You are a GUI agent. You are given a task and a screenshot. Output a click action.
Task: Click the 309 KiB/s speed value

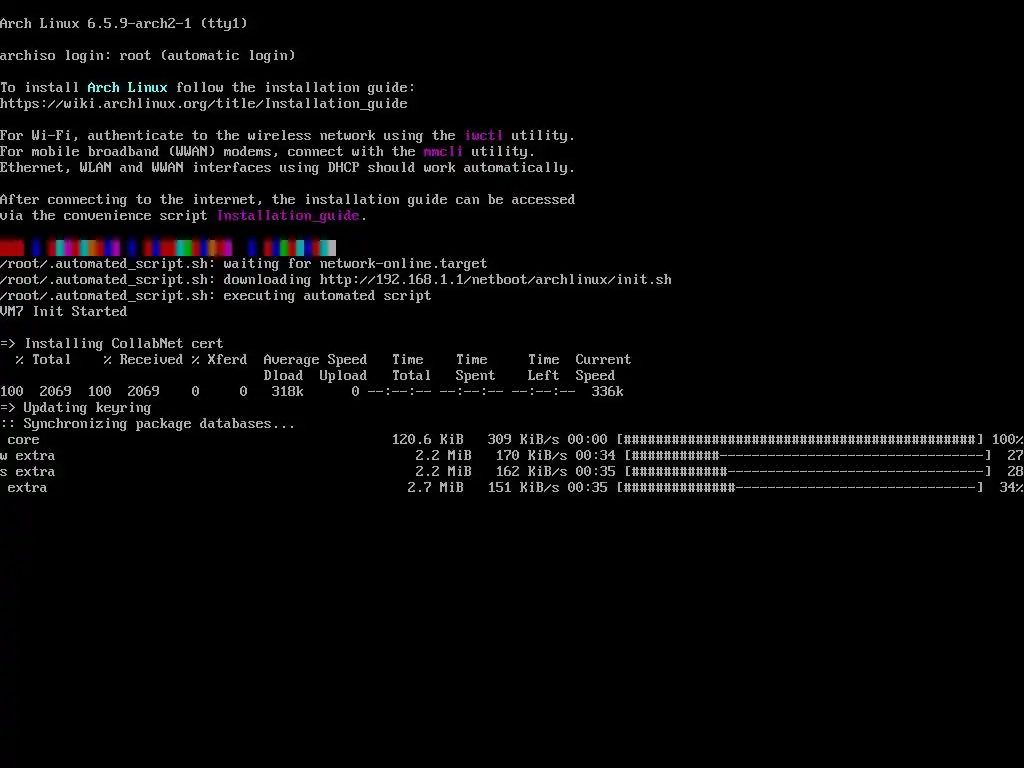point(523,440)
